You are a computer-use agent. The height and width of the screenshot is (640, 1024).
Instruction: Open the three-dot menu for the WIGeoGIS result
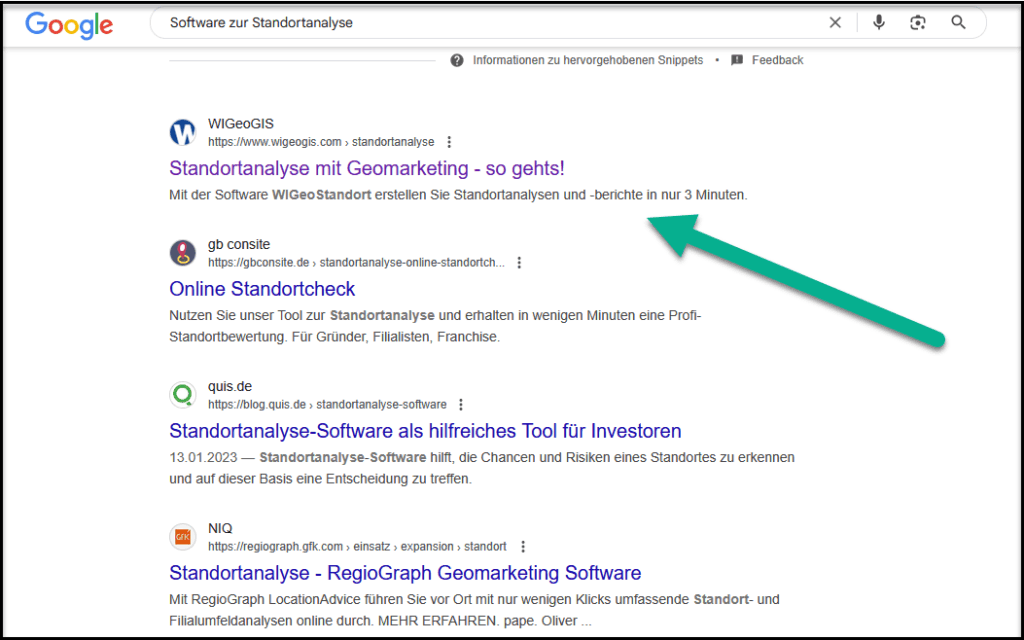pyautogui.click(x=449, y=142)
